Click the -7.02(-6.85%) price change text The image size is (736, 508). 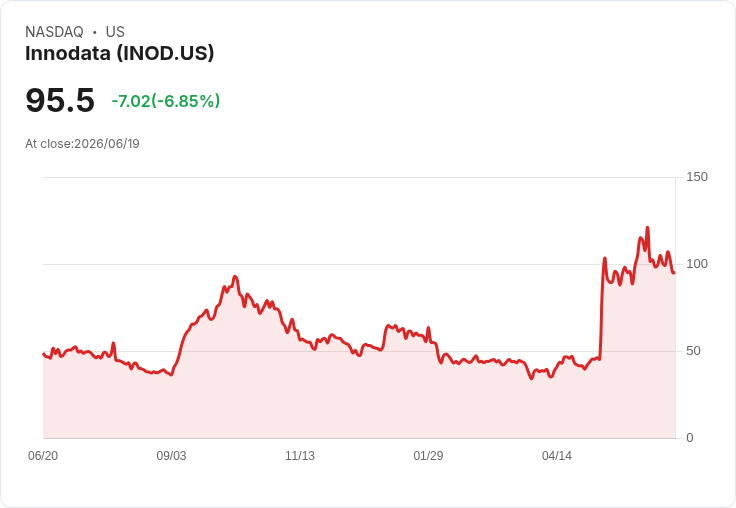tap(166, 101)
